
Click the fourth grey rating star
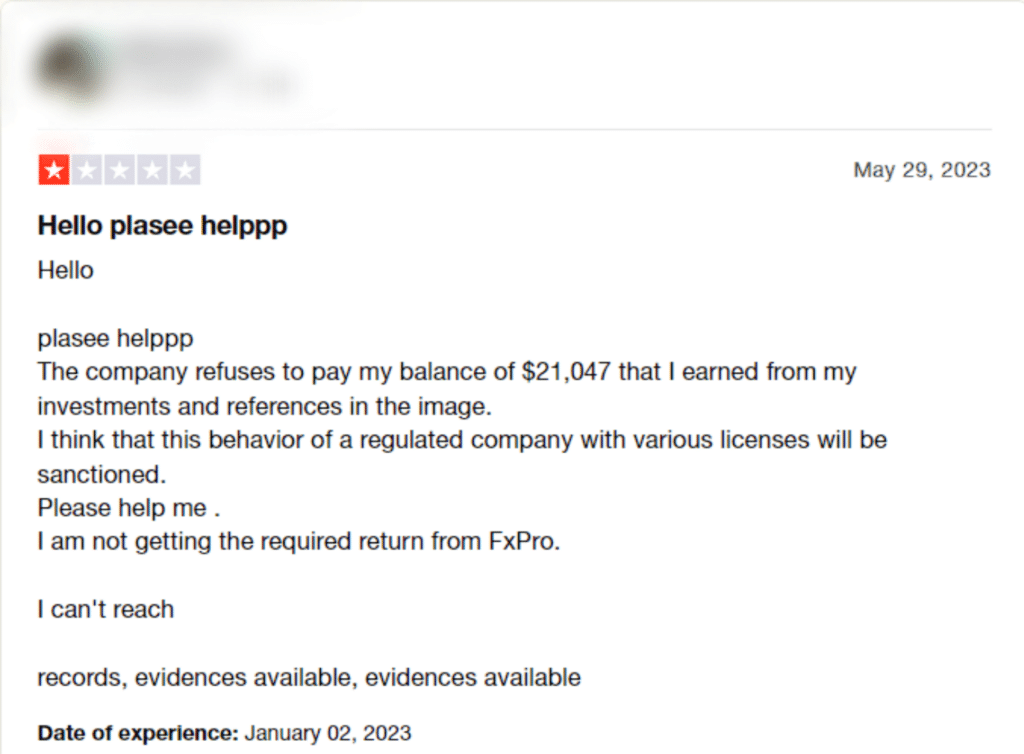[x=152, y=170]
